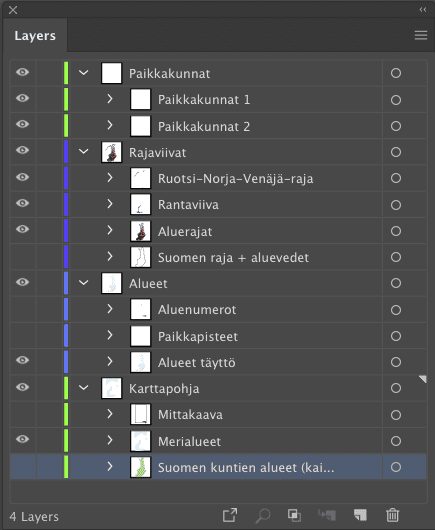Click the Create New Layer icon
This screenshot has height=530, width=435.
coord(360,515)
